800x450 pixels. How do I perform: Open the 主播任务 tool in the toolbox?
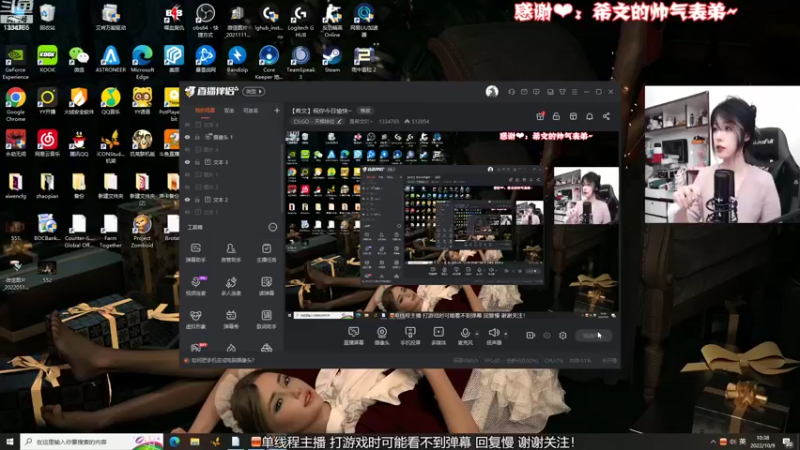pyautogui.click(x=266, y=253)
